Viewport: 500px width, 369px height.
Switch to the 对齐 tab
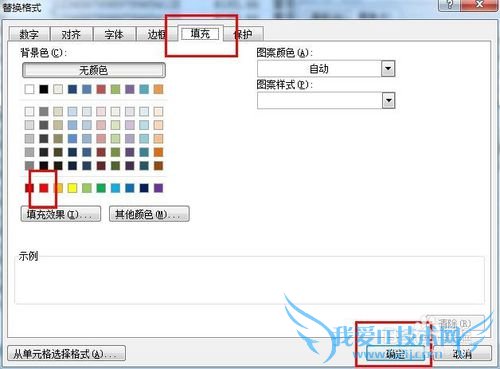71,34
